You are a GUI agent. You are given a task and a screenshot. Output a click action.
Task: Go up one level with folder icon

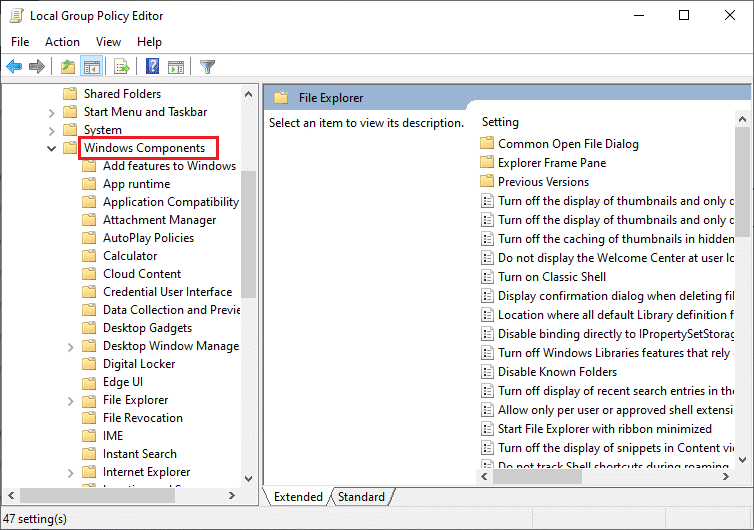coord(68,66)
